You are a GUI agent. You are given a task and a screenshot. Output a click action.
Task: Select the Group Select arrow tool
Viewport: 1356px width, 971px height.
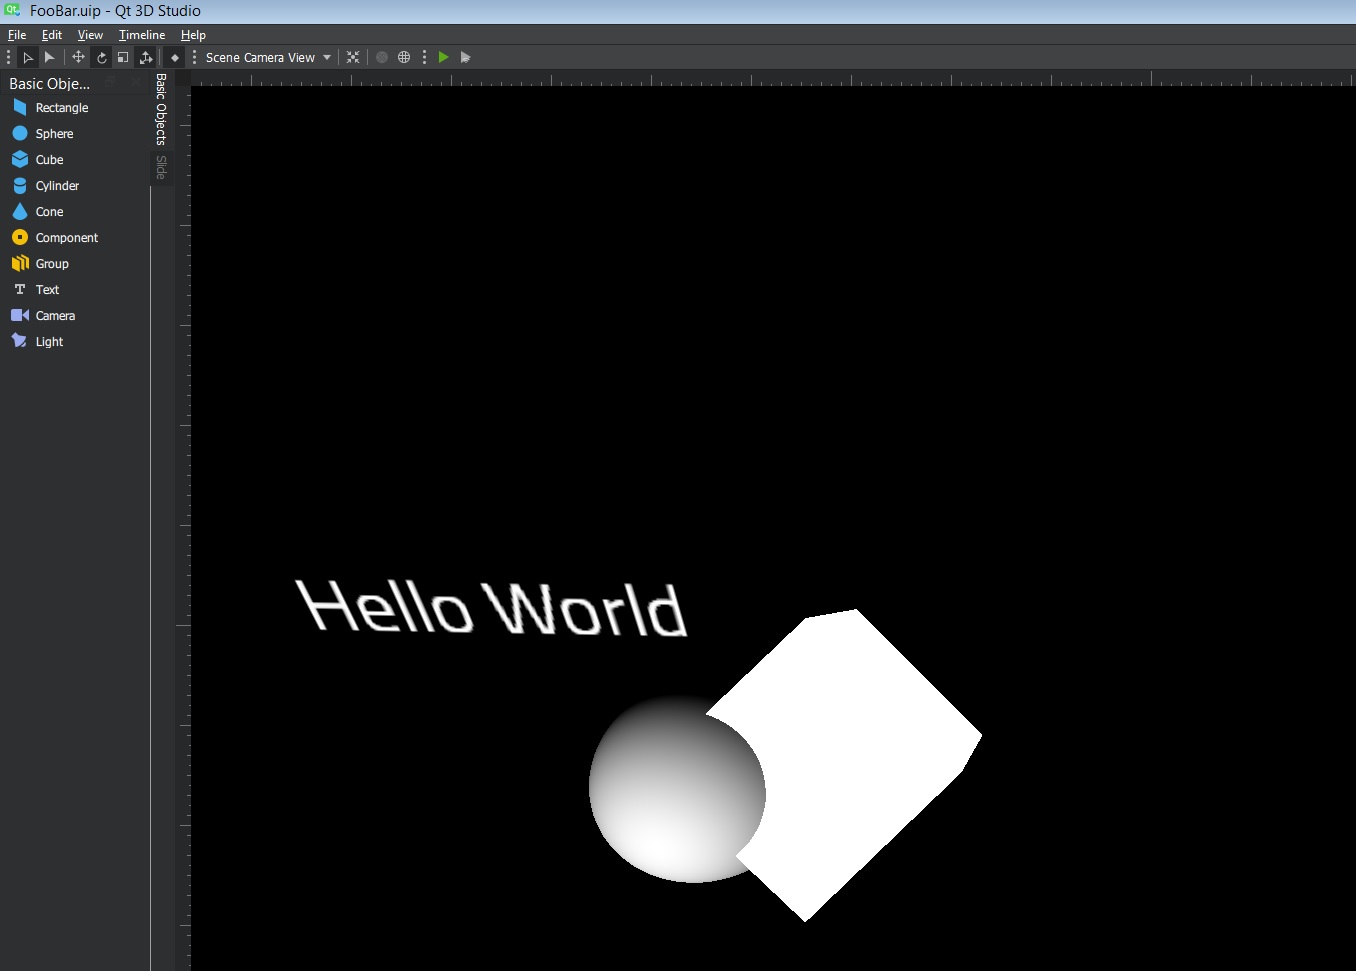coord(28,58)
